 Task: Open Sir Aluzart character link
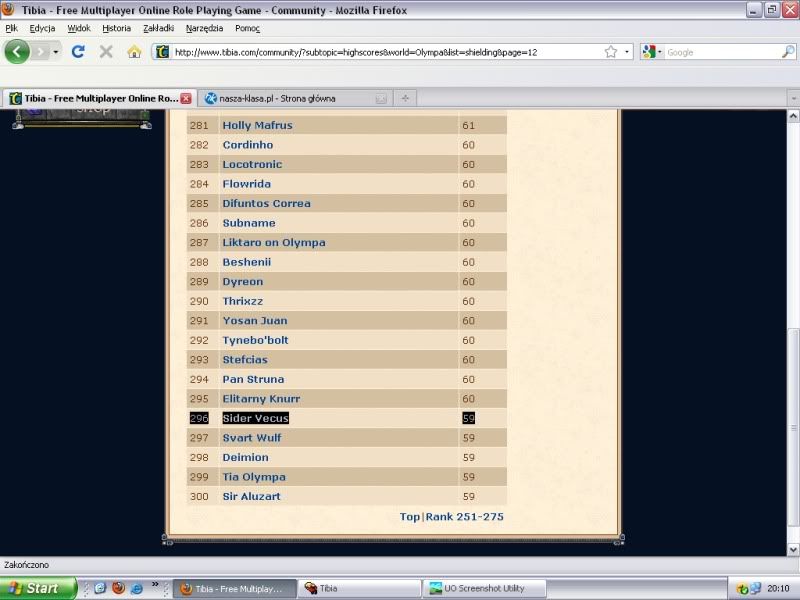252,496
